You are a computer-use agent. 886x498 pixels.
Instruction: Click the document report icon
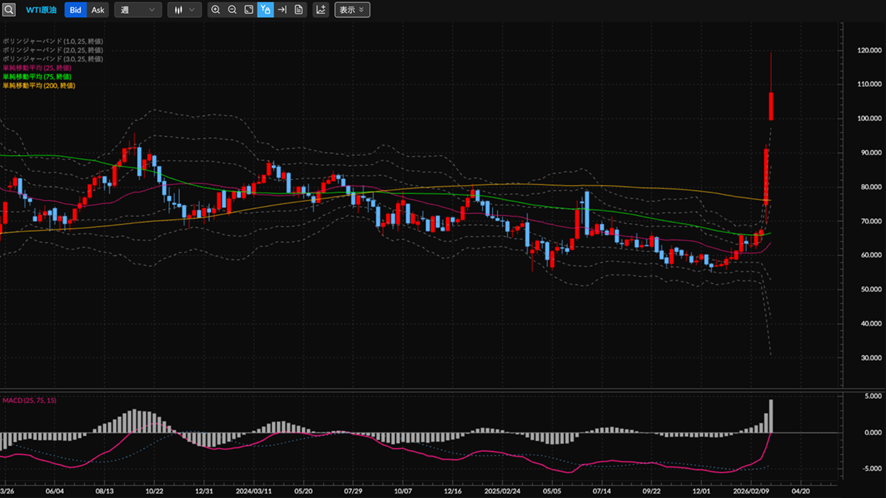[298, 10]
